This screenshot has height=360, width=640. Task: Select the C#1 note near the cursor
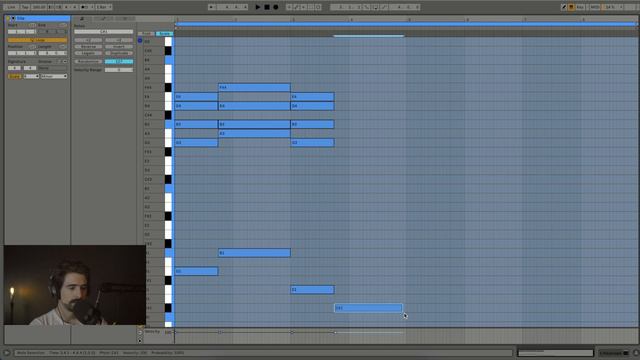pyautogui.click(x=368, y=308)
